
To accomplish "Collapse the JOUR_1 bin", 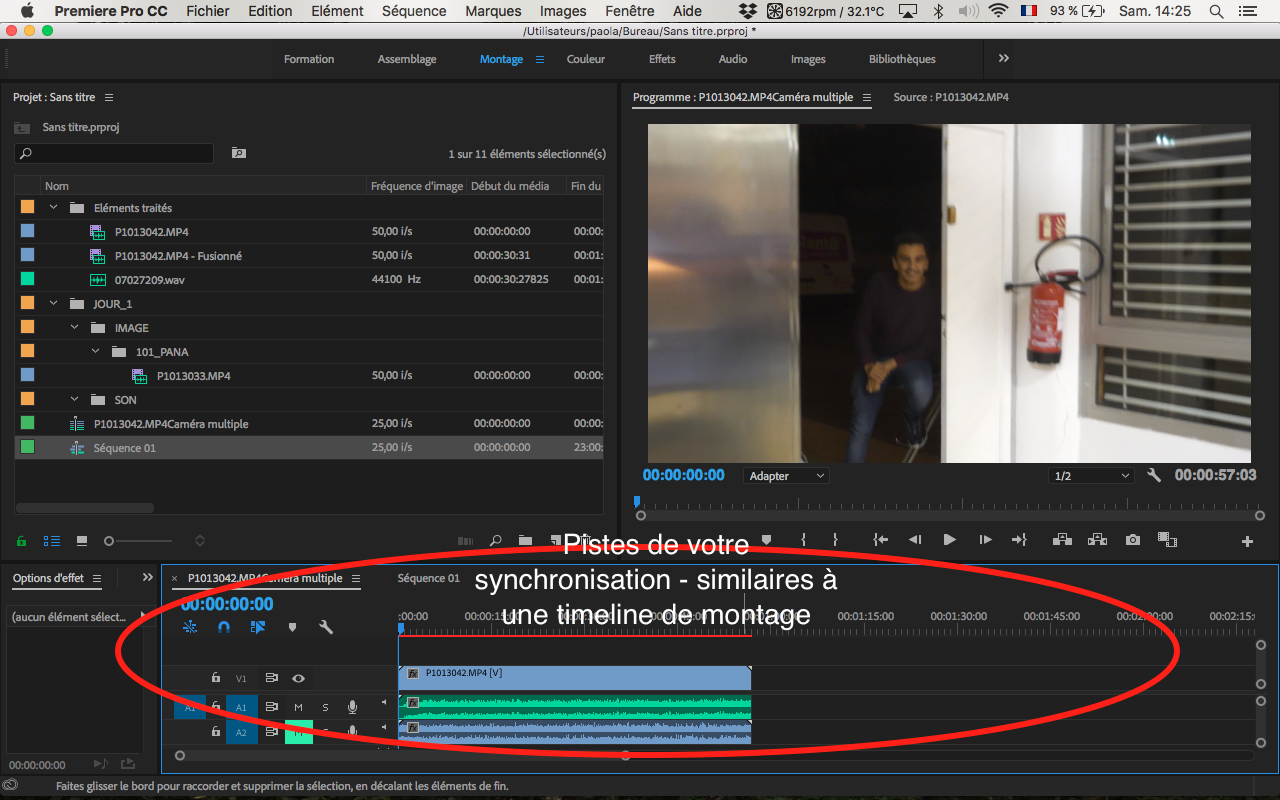I will coord(54,304).
